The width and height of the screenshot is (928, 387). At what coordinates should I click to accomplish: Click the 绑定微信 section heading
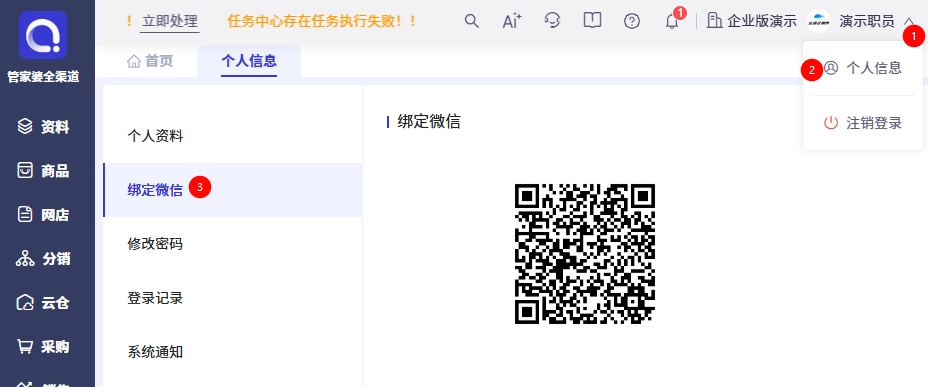(x=429, y=122)
